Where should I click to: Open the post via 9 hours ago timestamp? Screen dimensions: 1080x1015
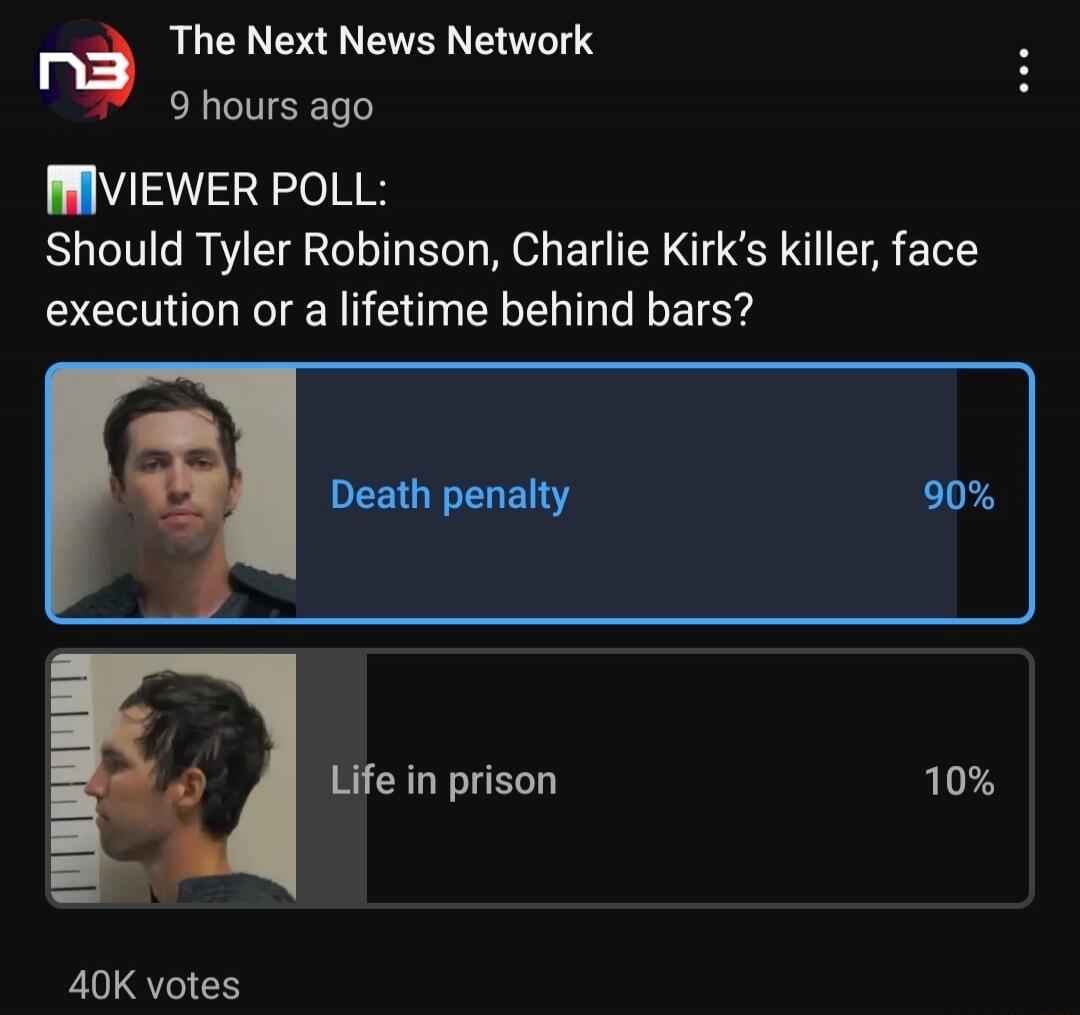tap(271, 107)
